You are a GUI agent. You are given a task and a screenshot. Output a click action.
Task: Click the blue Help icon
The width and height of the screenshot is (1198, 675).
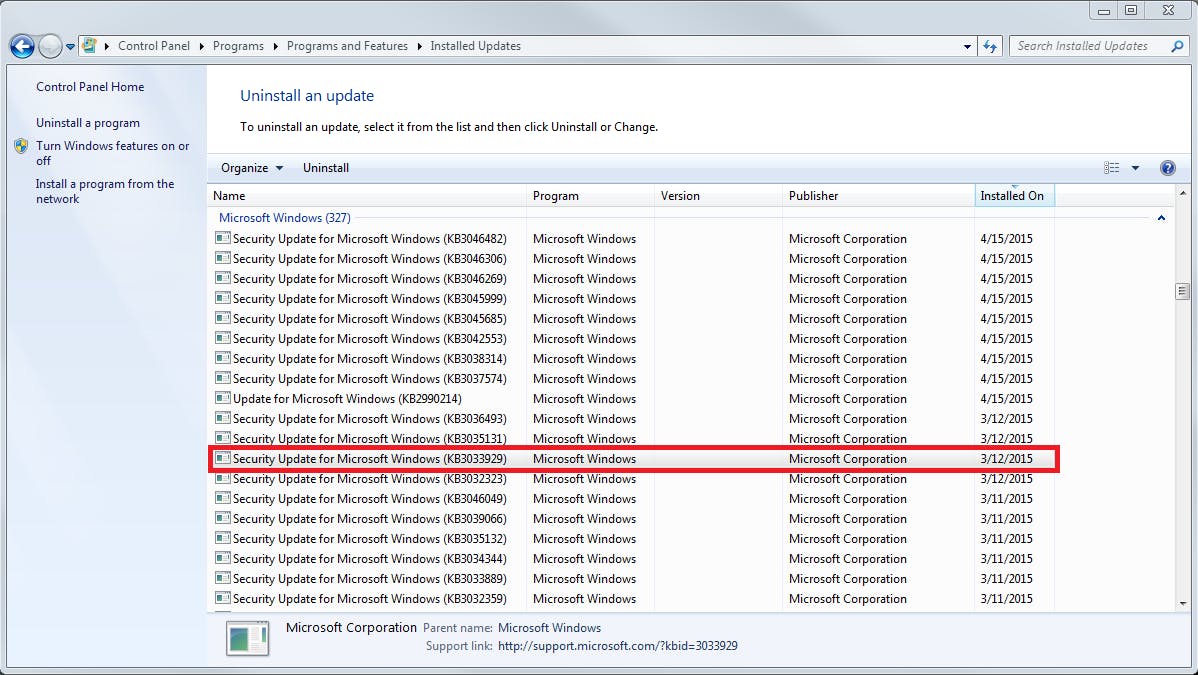pos(1167,168)
